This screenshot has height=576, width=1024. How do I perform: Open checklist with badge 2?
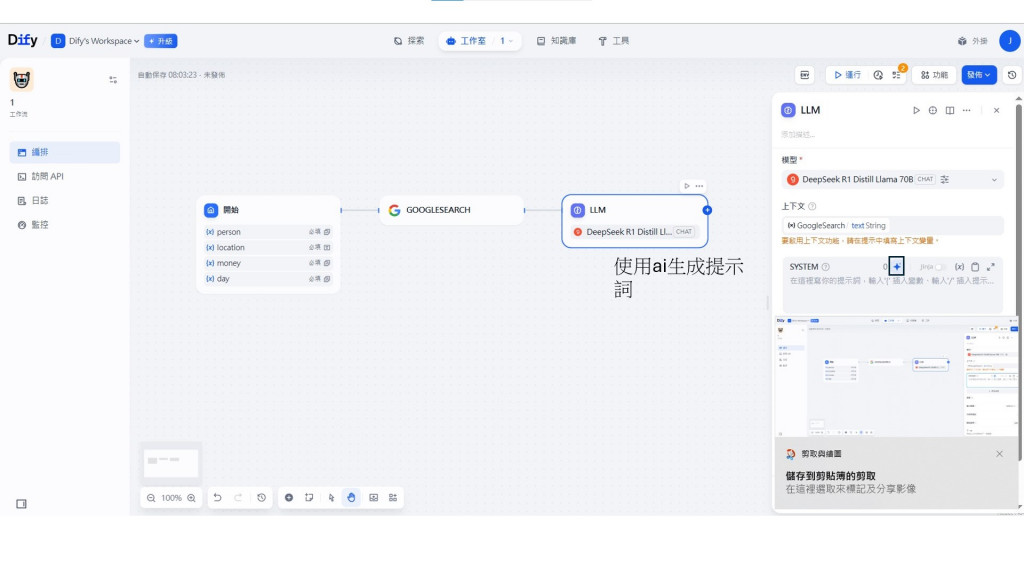897,75
